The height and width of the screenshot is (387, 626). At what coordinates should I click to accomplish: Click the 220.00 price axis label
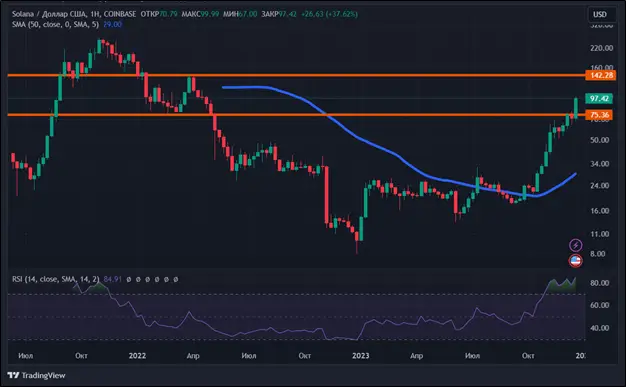click(x=602, y=48)
